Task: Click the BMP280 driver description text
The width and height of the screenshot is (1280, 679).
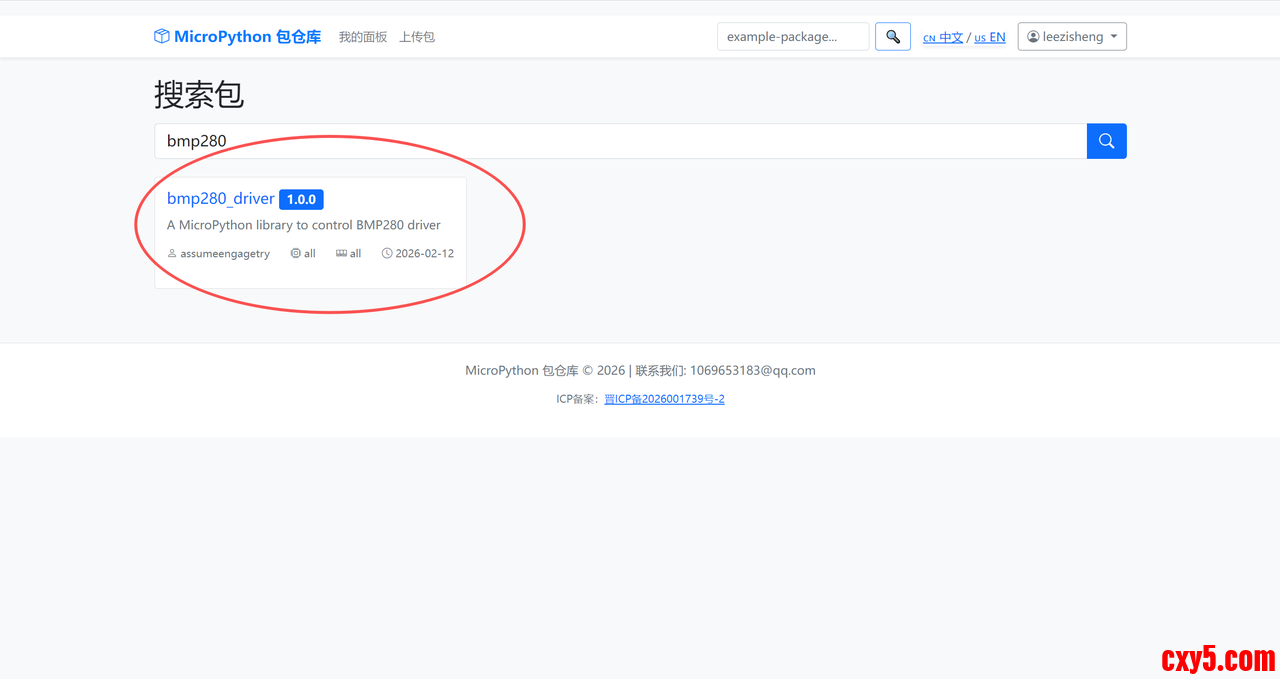Action: [x=303, y=225]
